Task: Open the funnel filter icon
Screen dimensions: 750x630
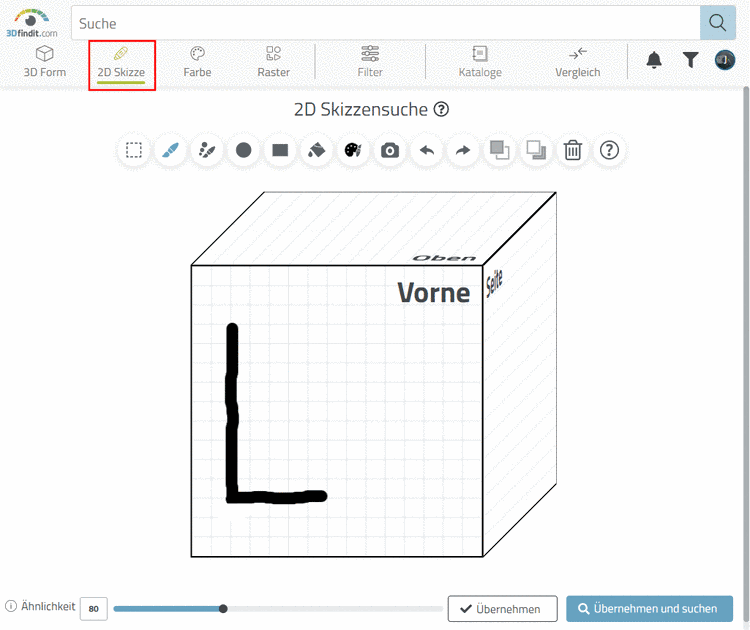Action: (x=690, y=60)
